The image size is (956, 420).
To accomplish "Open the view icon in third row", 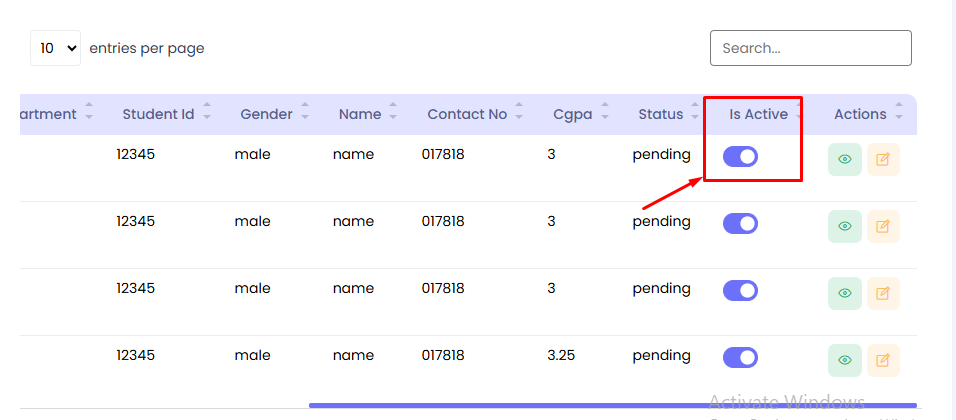I will pos(845,293).
